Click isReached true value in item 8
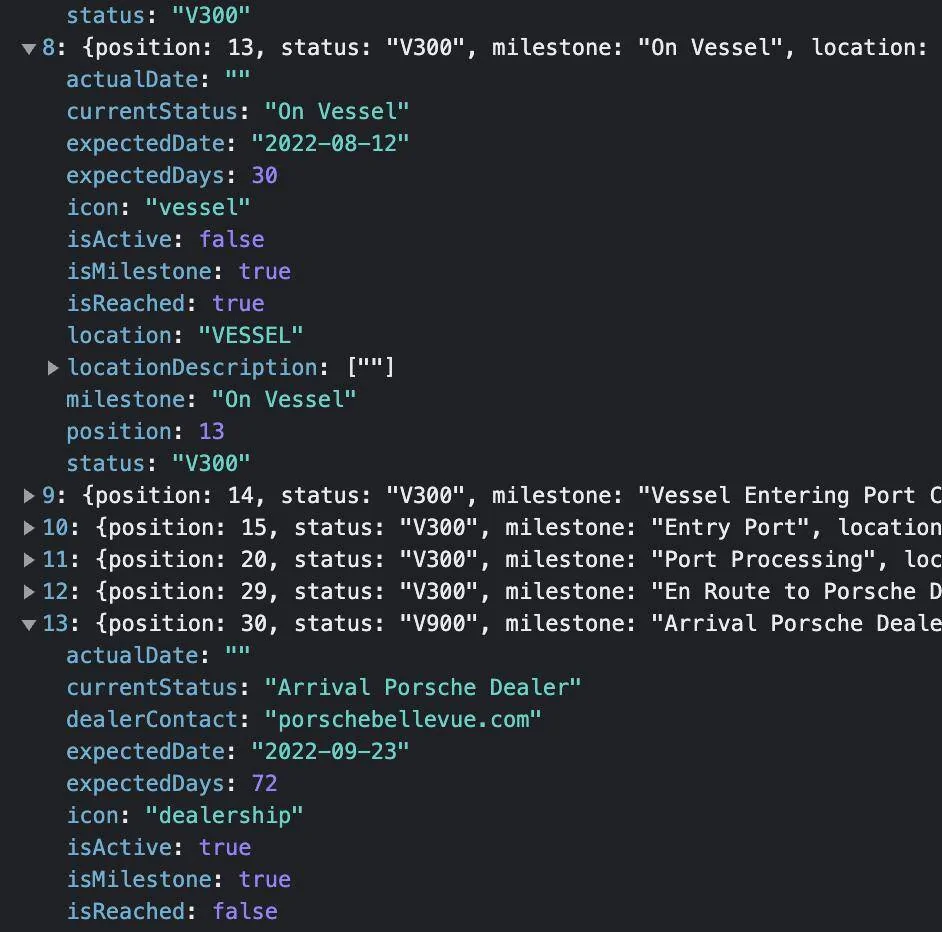The image size is (942, 932). (x=238, y=303)
